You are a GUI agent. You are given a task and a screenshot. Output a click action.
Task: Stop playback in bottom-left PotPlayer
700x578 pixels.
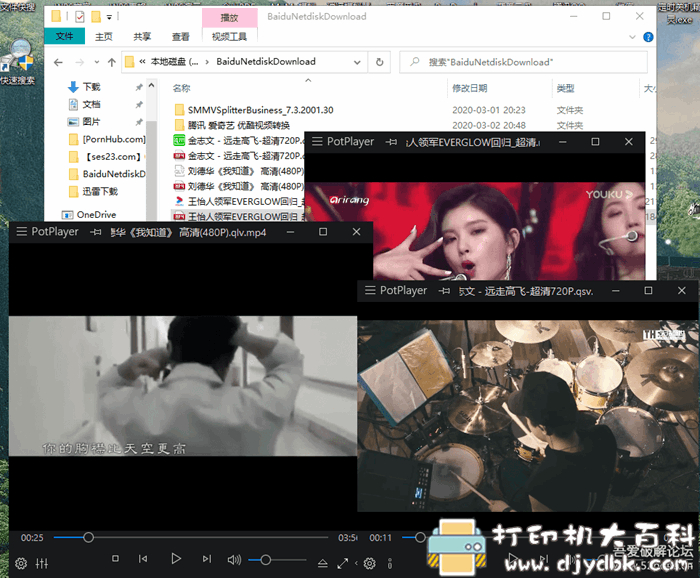(115, 558)
